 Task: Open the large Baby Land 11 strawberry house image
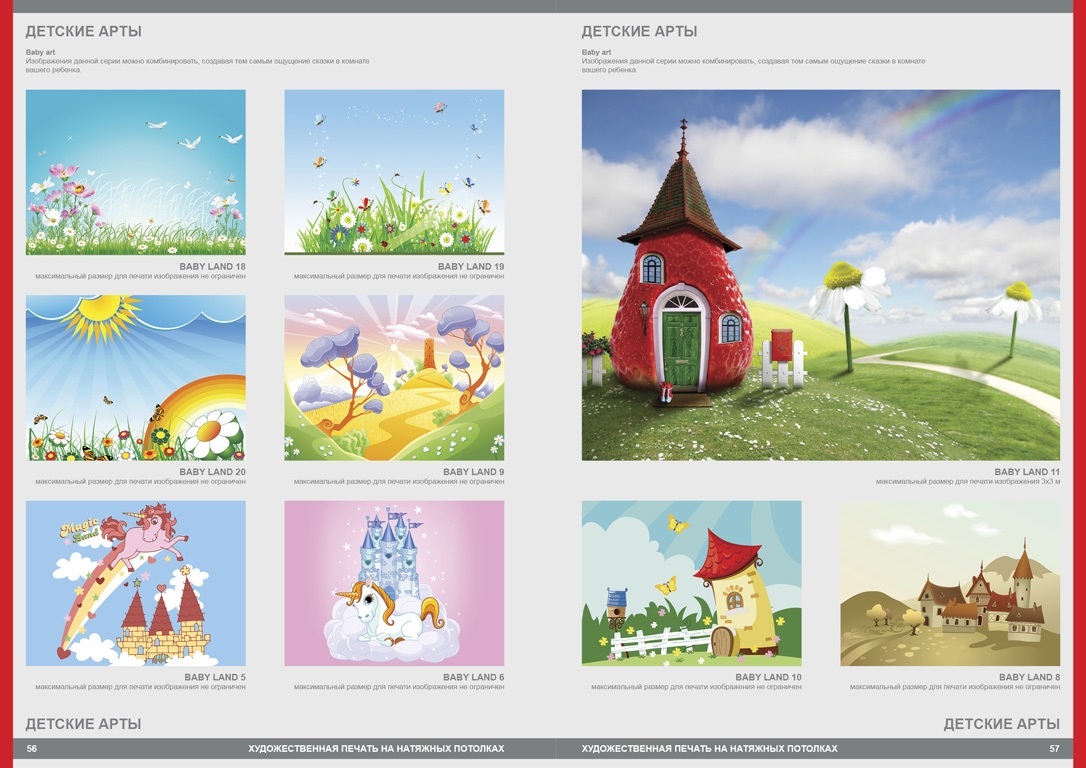(x=820, y=275)
